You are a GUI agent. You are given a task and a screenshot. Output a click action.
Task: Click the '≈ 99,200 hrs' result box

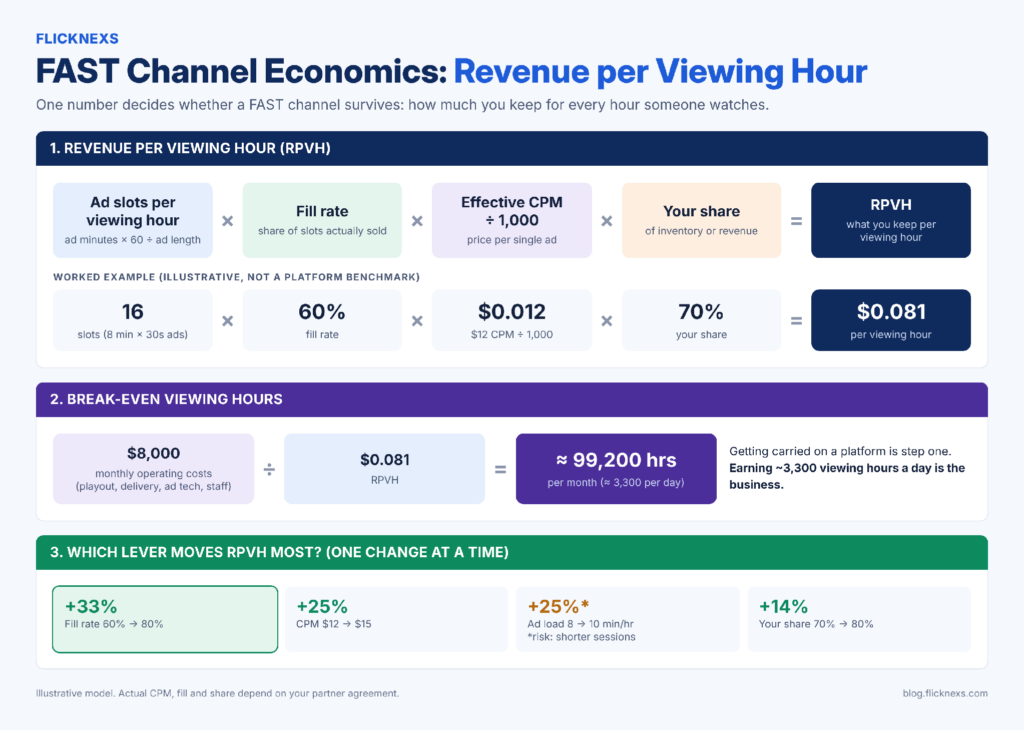click(616, 469)
